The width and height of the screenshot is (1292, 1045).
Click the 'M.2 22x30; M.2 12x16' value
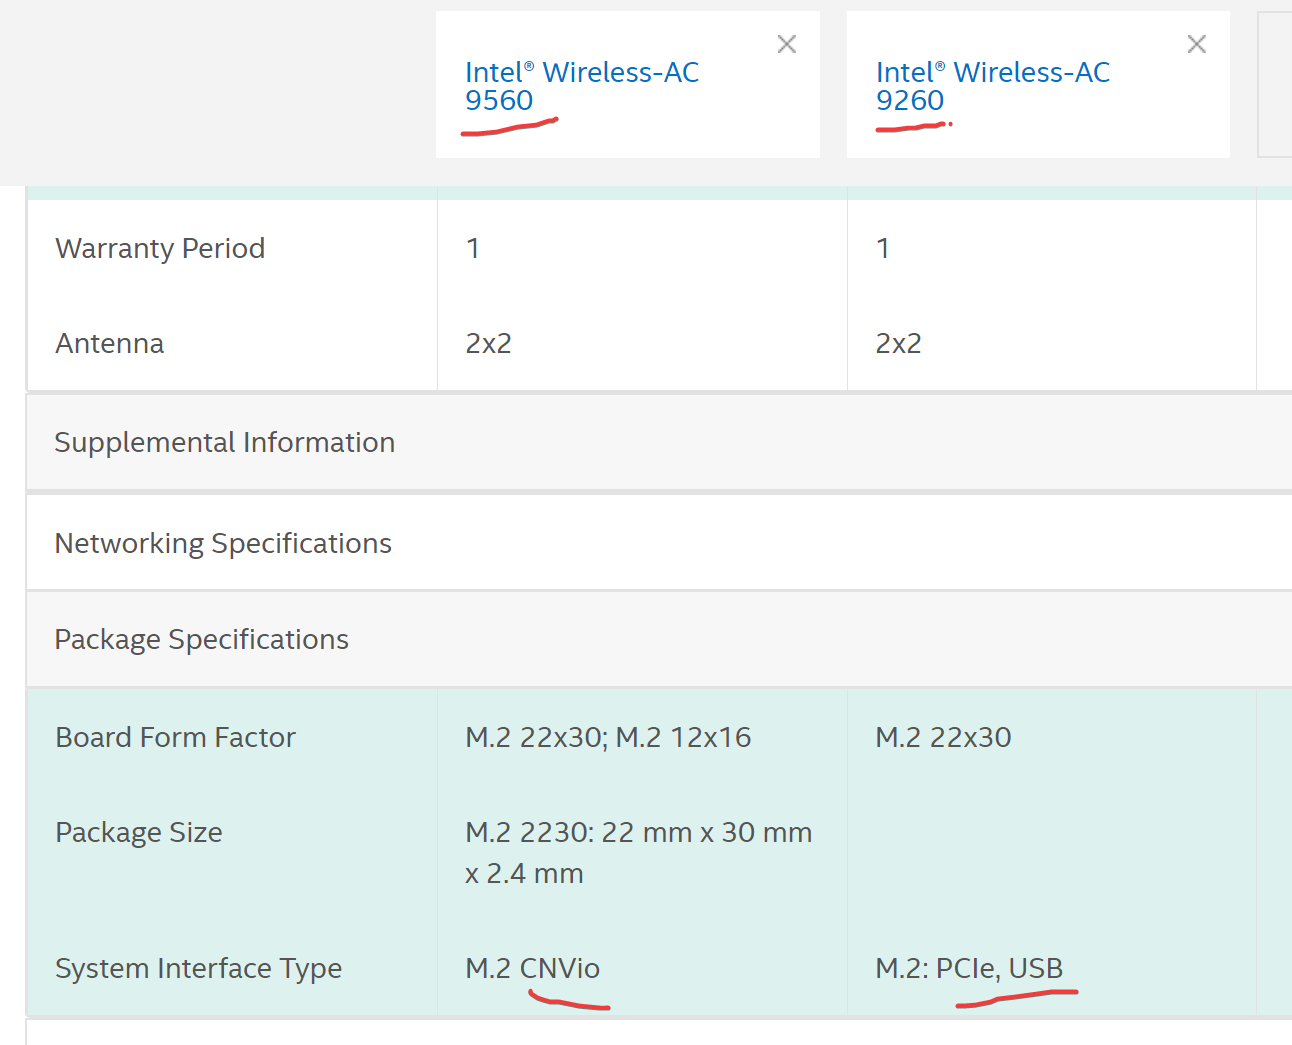point(608,737)
